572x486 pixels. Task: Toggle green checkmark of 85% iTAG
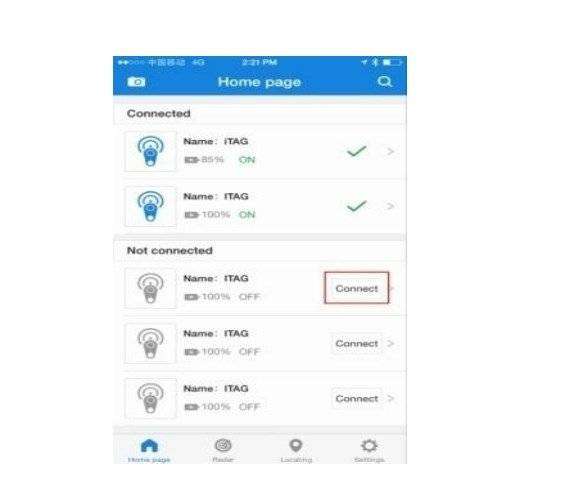[356, 151]
